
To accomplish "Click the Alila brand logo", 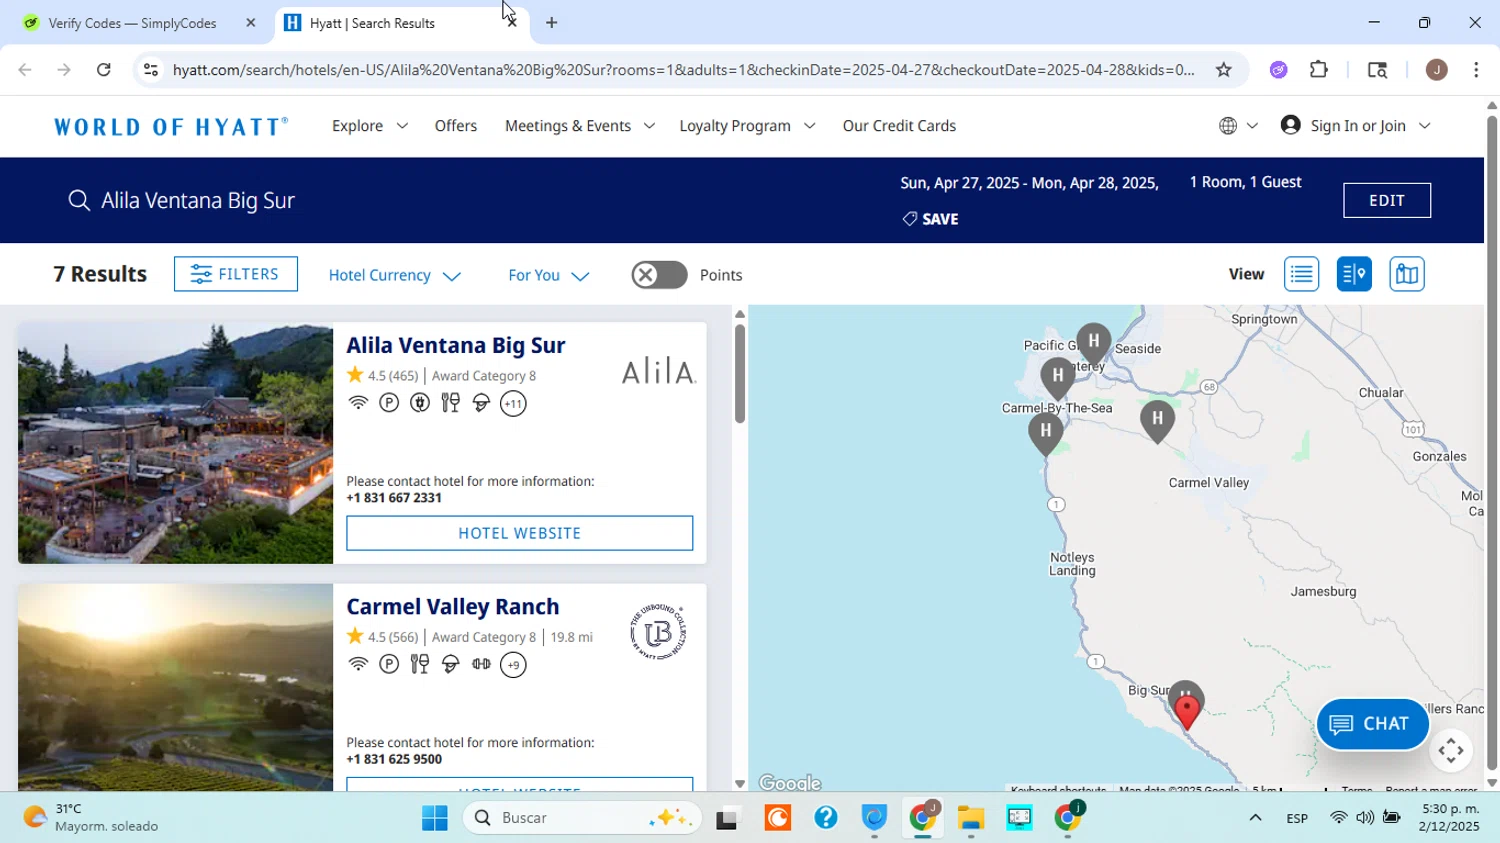I will pyautogui.click(x=658, y=372).
